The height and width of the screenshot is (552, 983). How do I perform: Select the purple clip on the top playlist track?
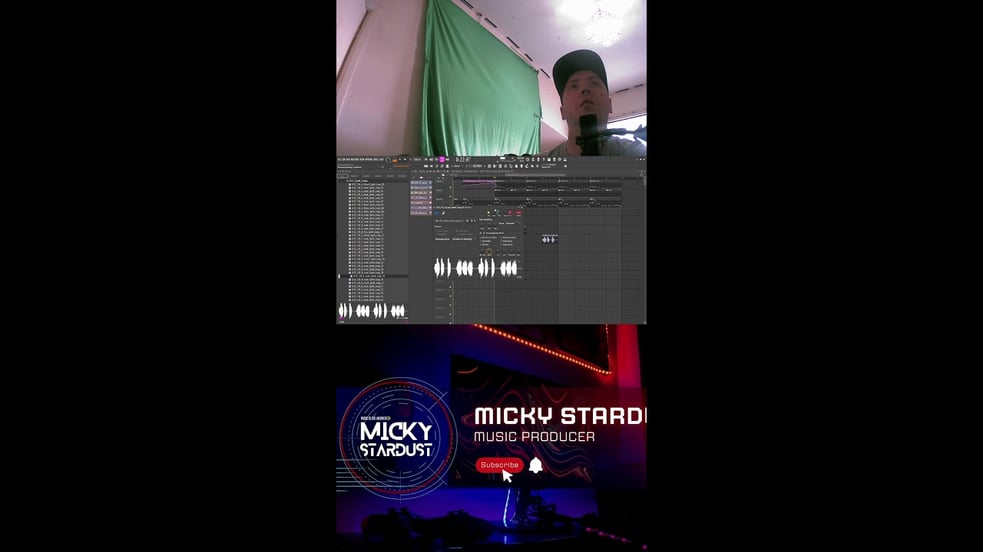(479, 182)
